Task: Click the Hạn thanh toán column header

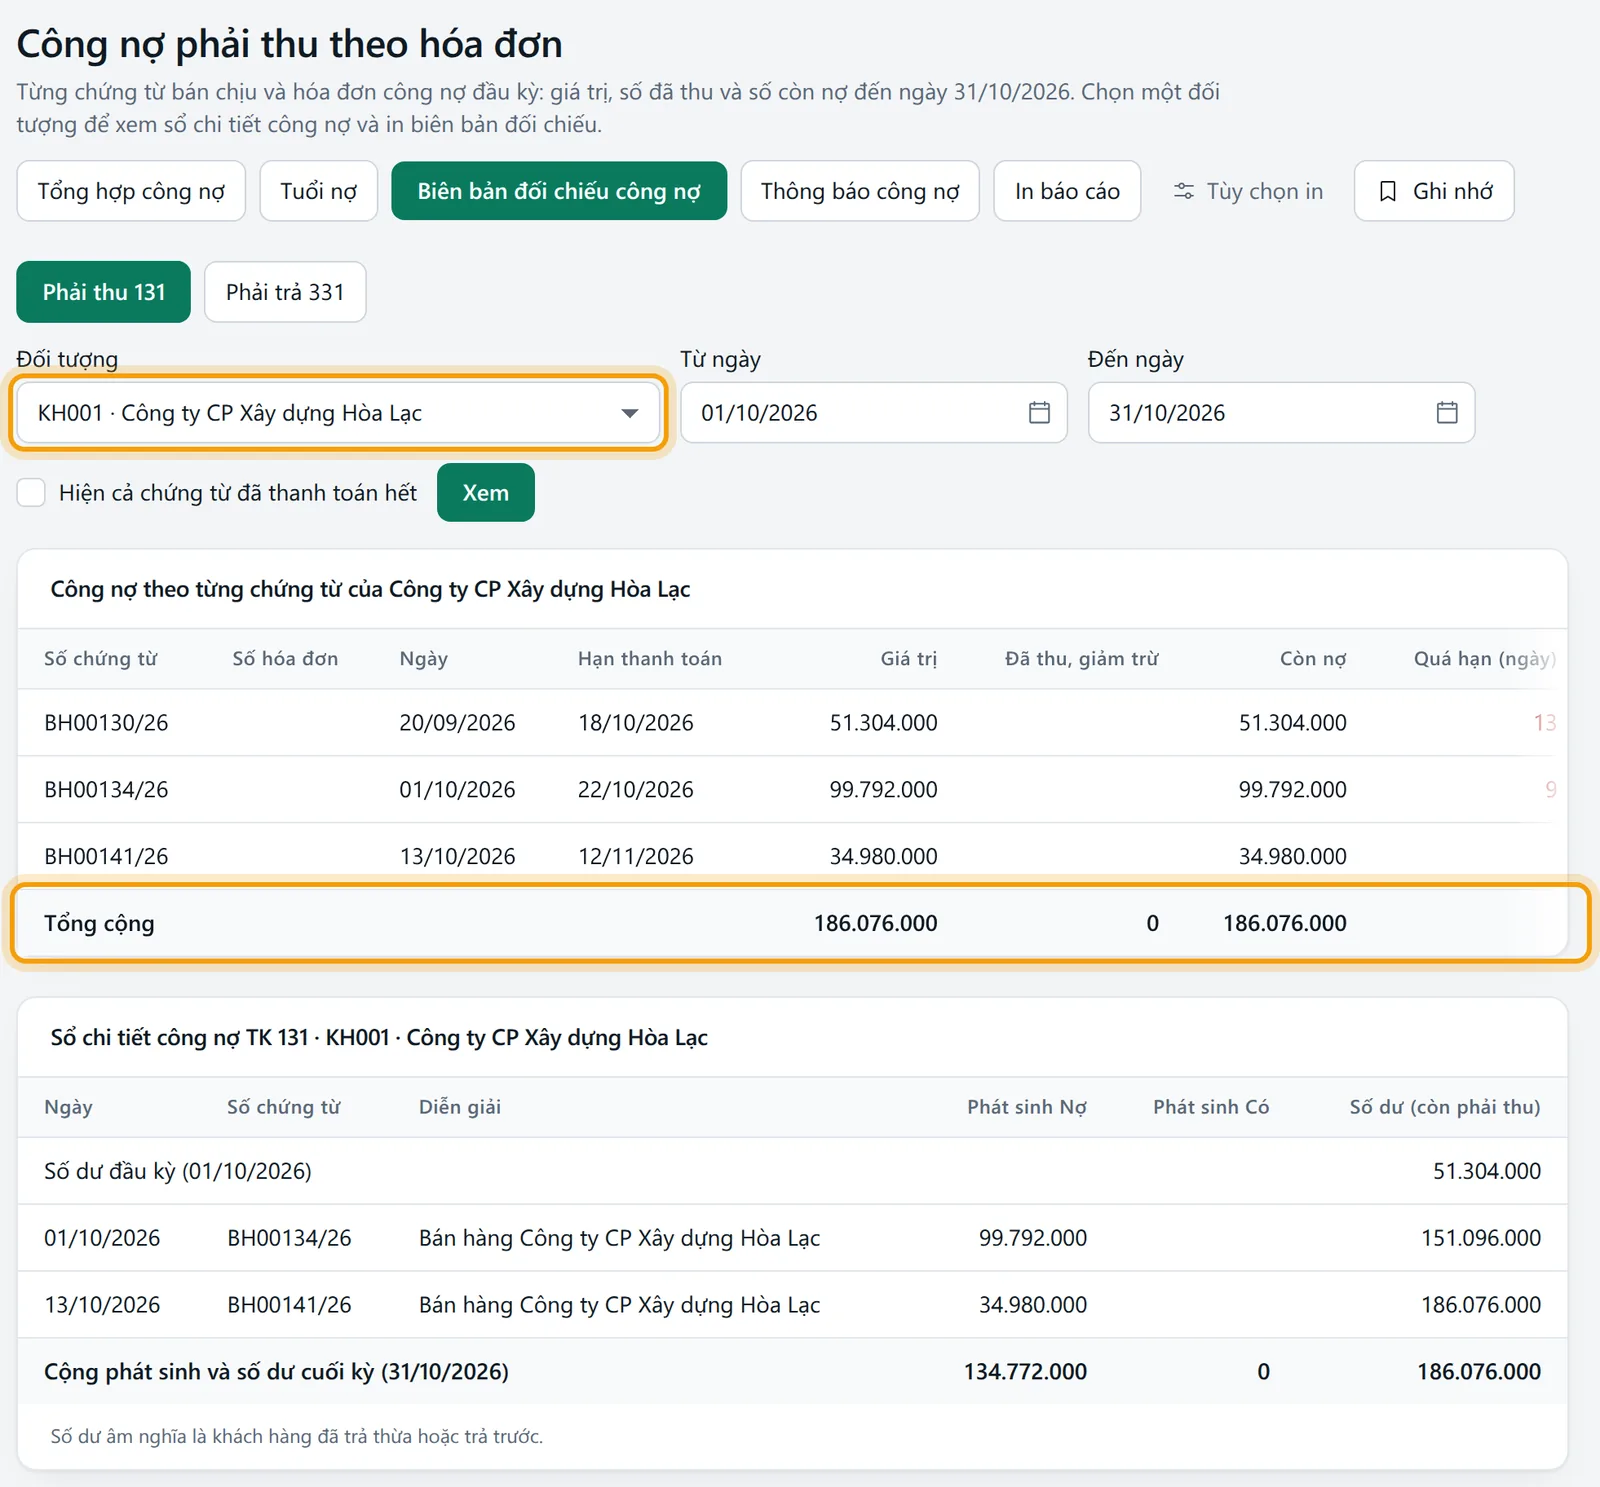Action: [650, 658]
